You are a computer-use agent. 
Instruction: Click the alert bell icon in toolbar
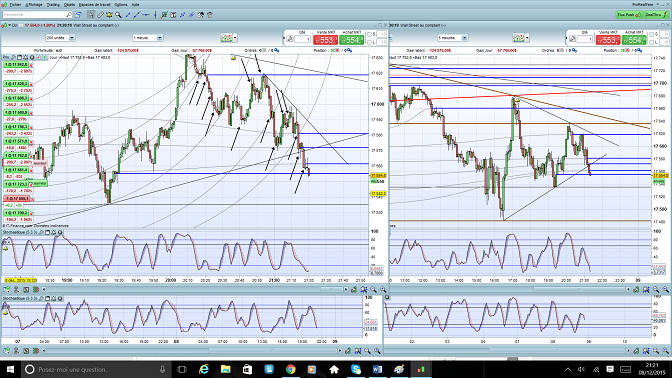(109, 15)
